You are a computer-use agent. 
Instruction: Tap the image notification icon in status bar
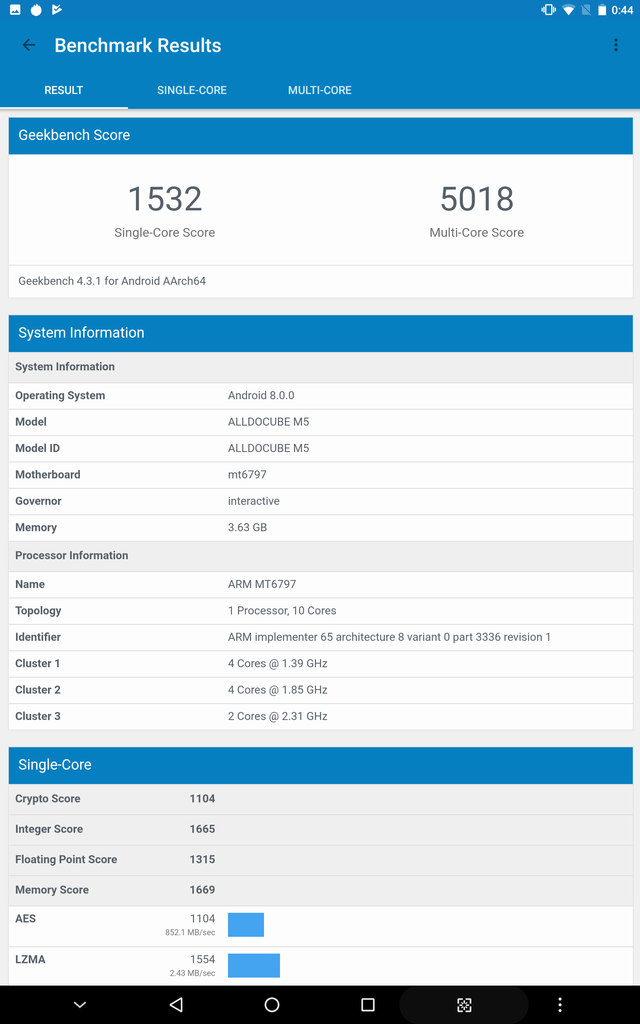click(15, 10)
